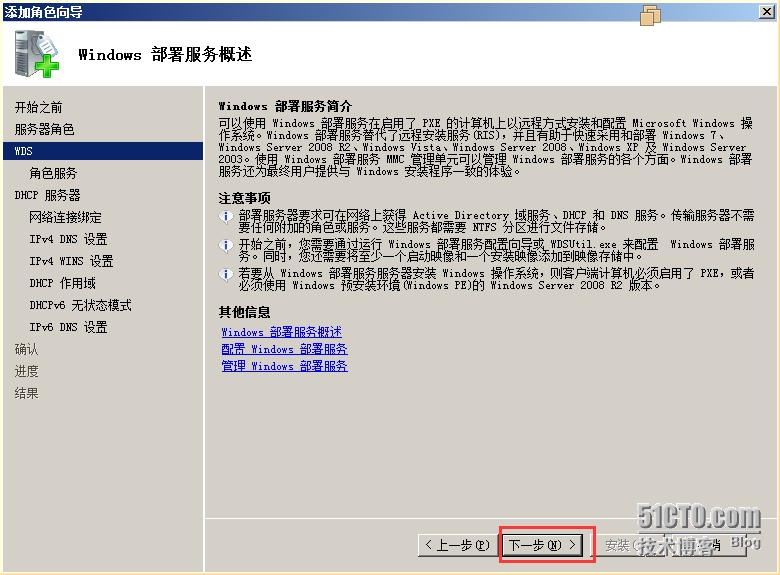Select the DHCP 服务器 sidebar step

pyautogui.click(x=47, y=195)
